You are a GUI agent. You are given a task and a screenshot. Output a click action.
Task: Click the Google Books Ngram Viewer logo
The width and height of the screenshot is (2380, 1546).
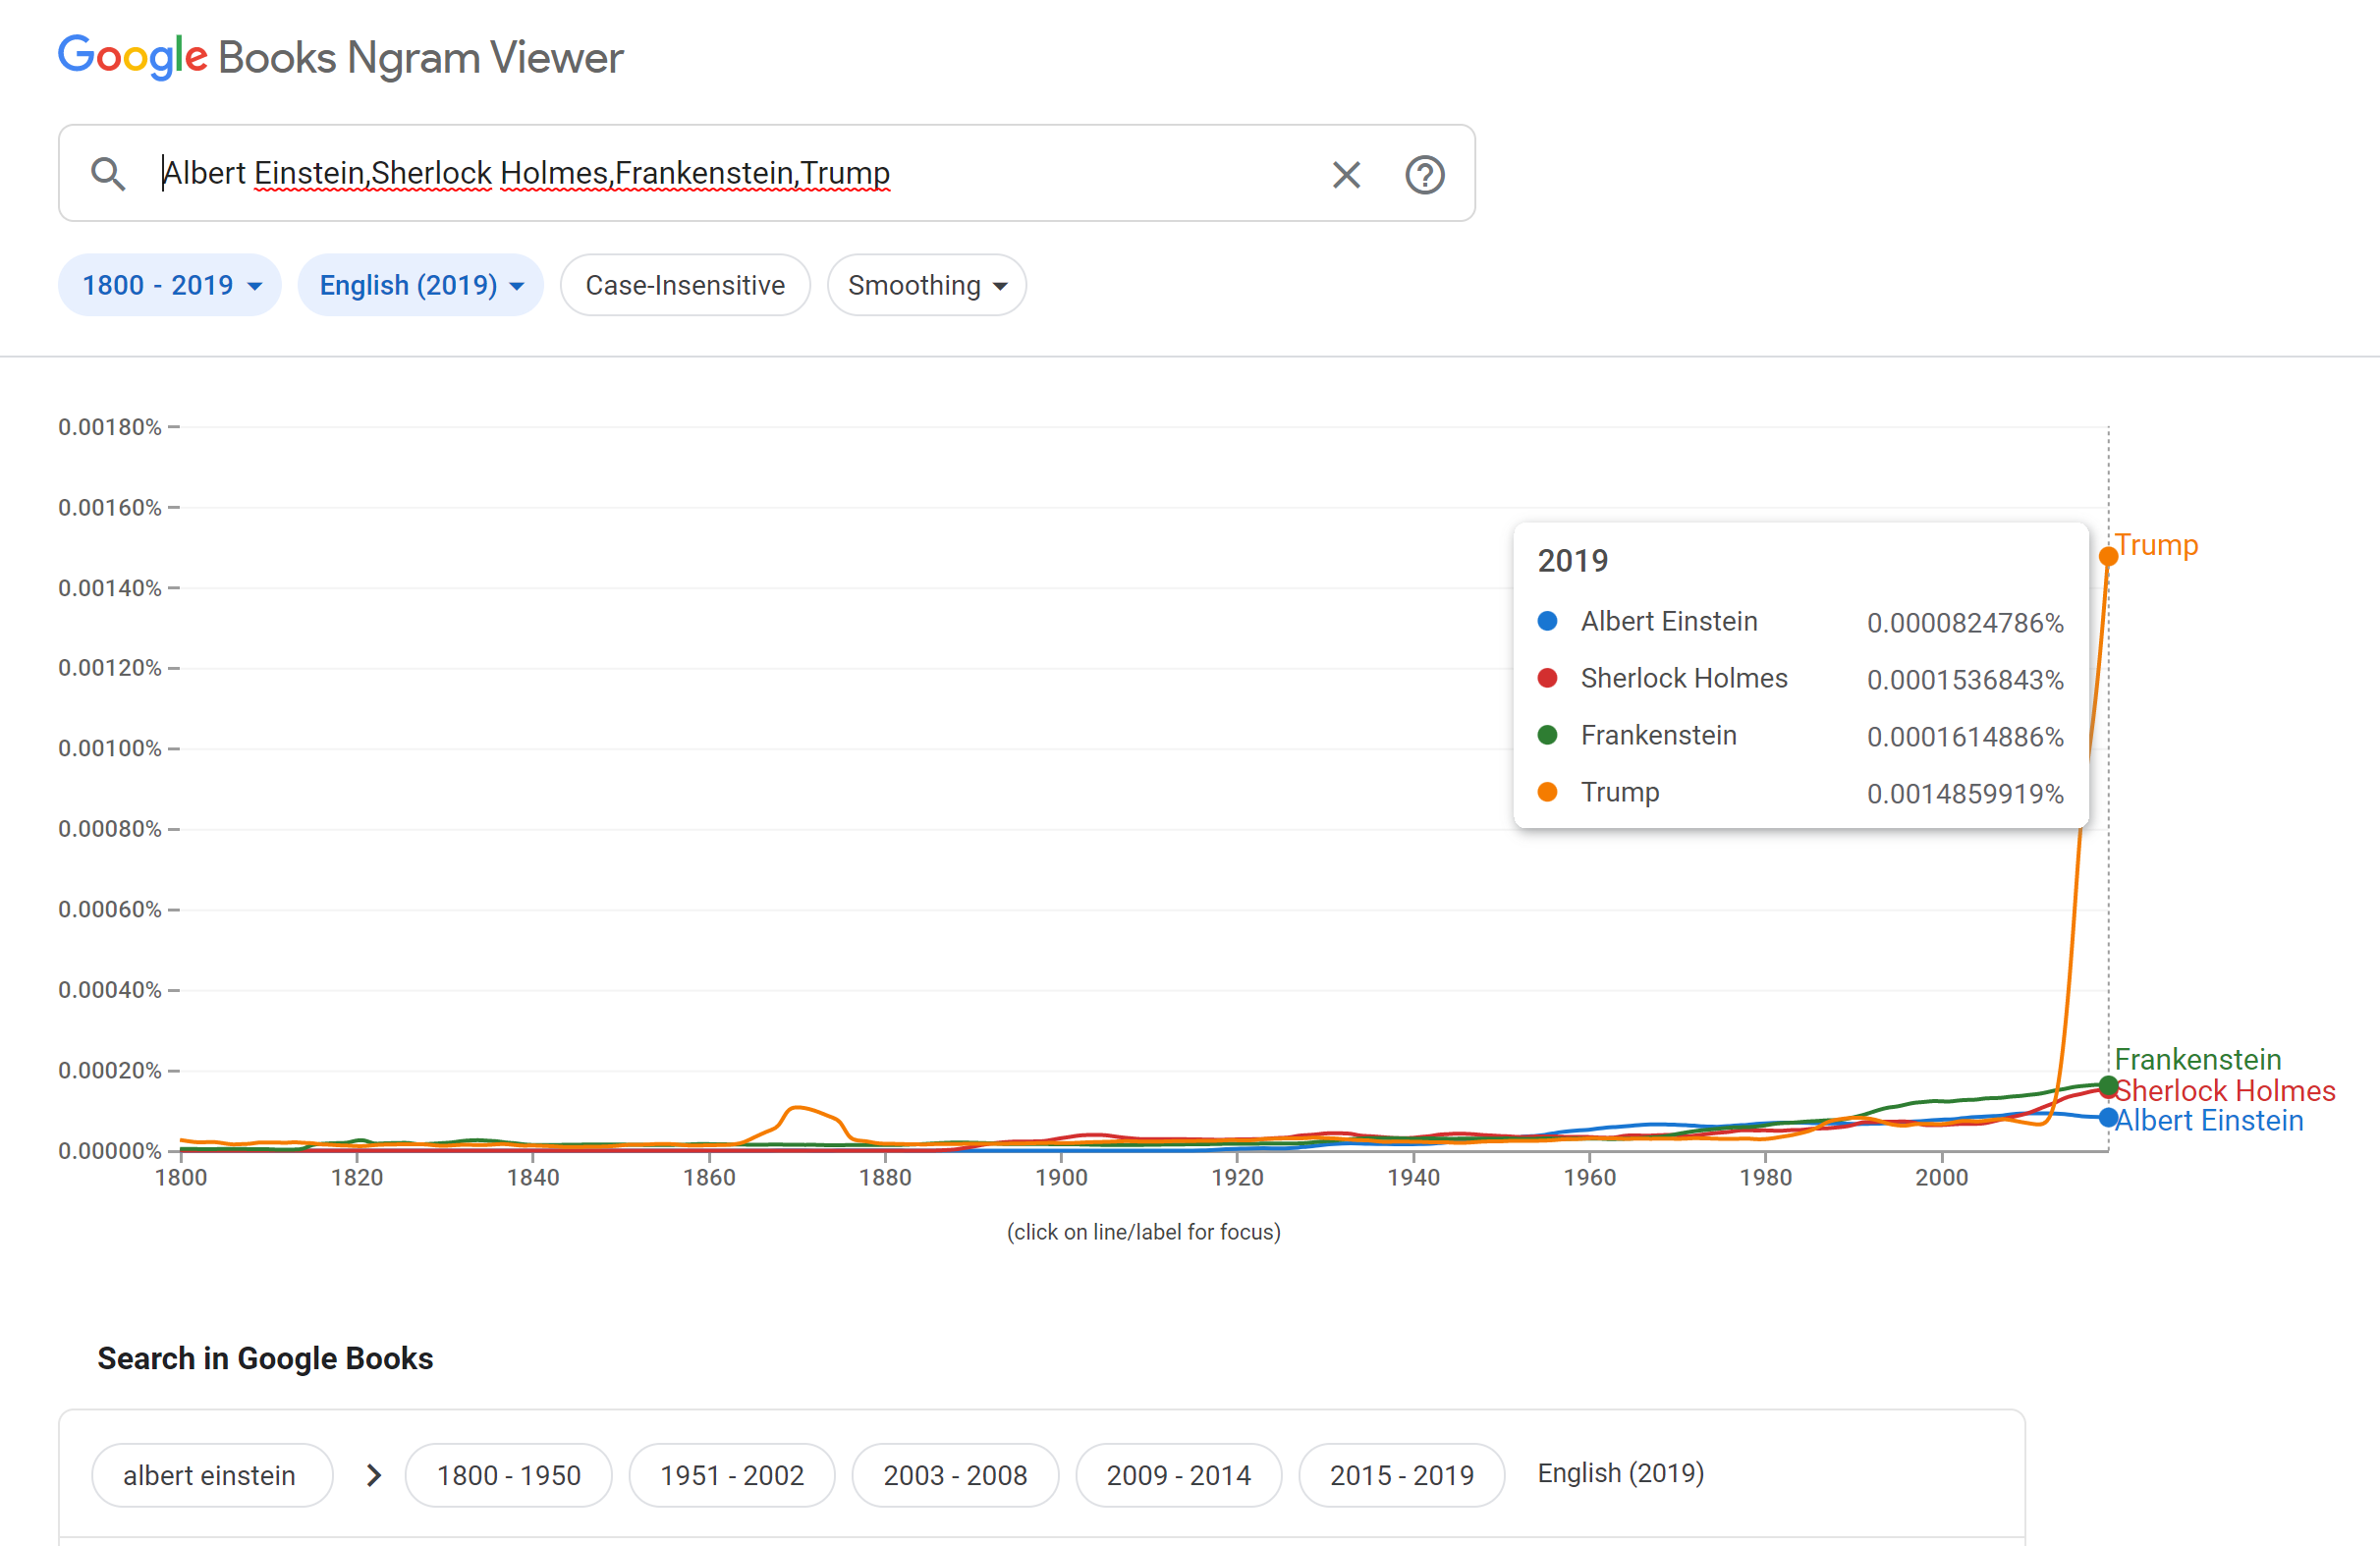point(340,57)
